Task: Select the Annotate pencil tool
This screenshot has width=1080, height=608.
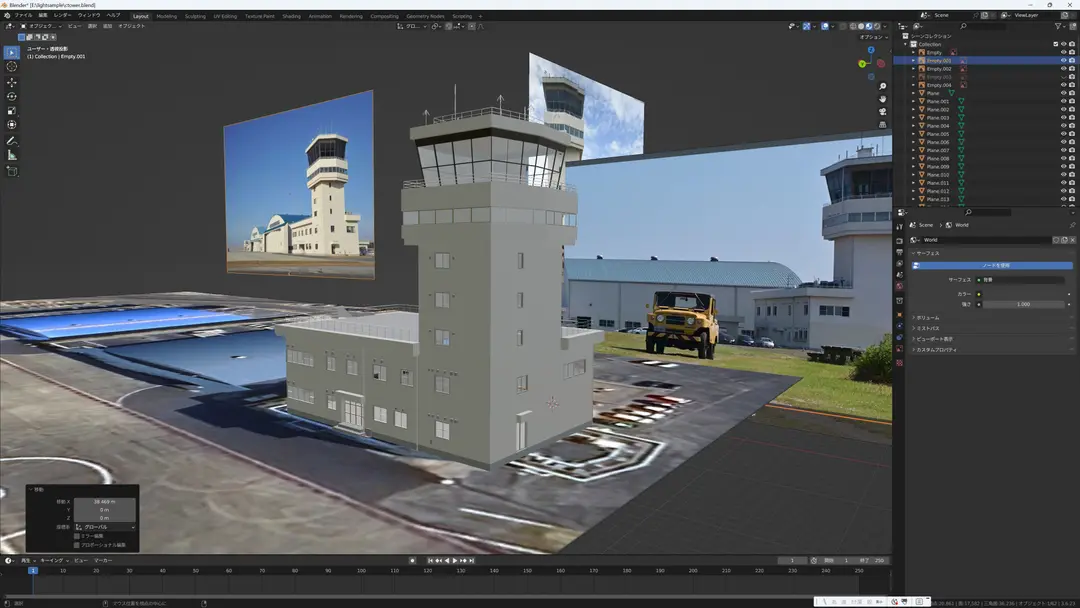Action: (12, 140)
